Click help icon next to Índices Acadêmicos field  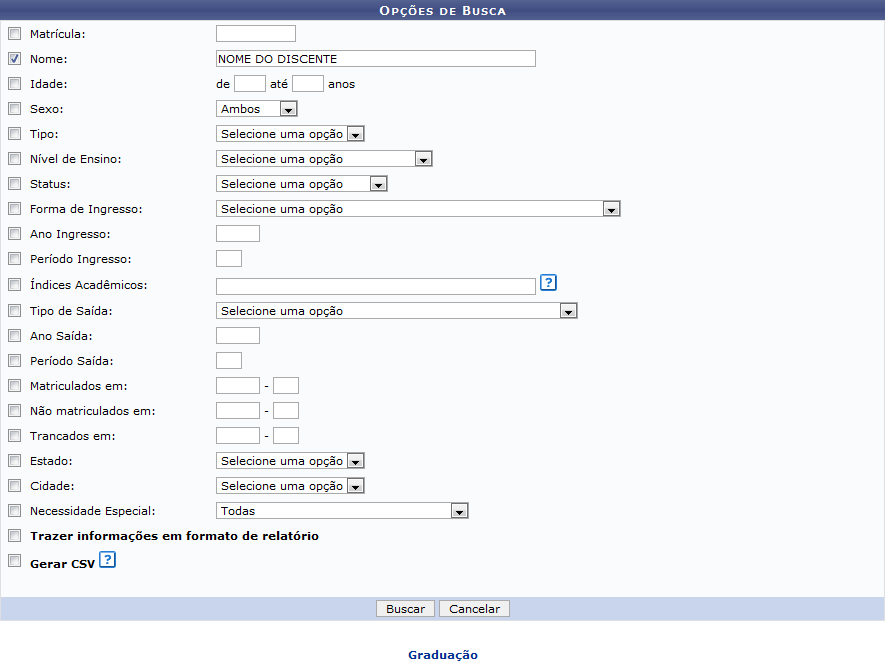point(548,283)
